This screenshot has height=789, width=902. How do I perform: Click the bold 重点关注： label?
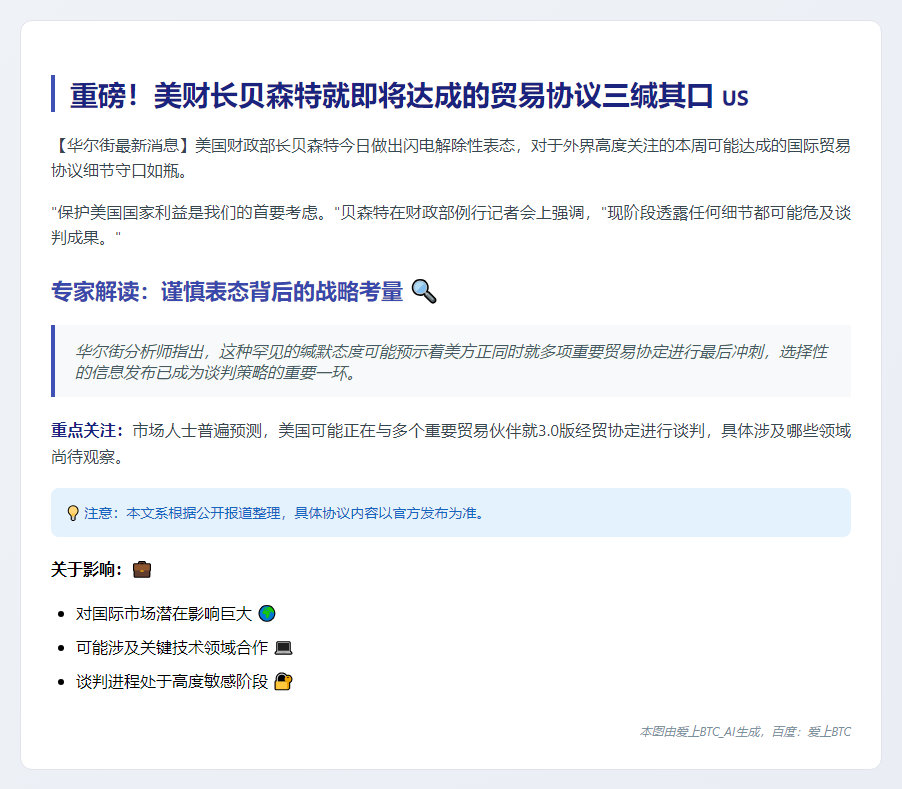tap(87, 430)
